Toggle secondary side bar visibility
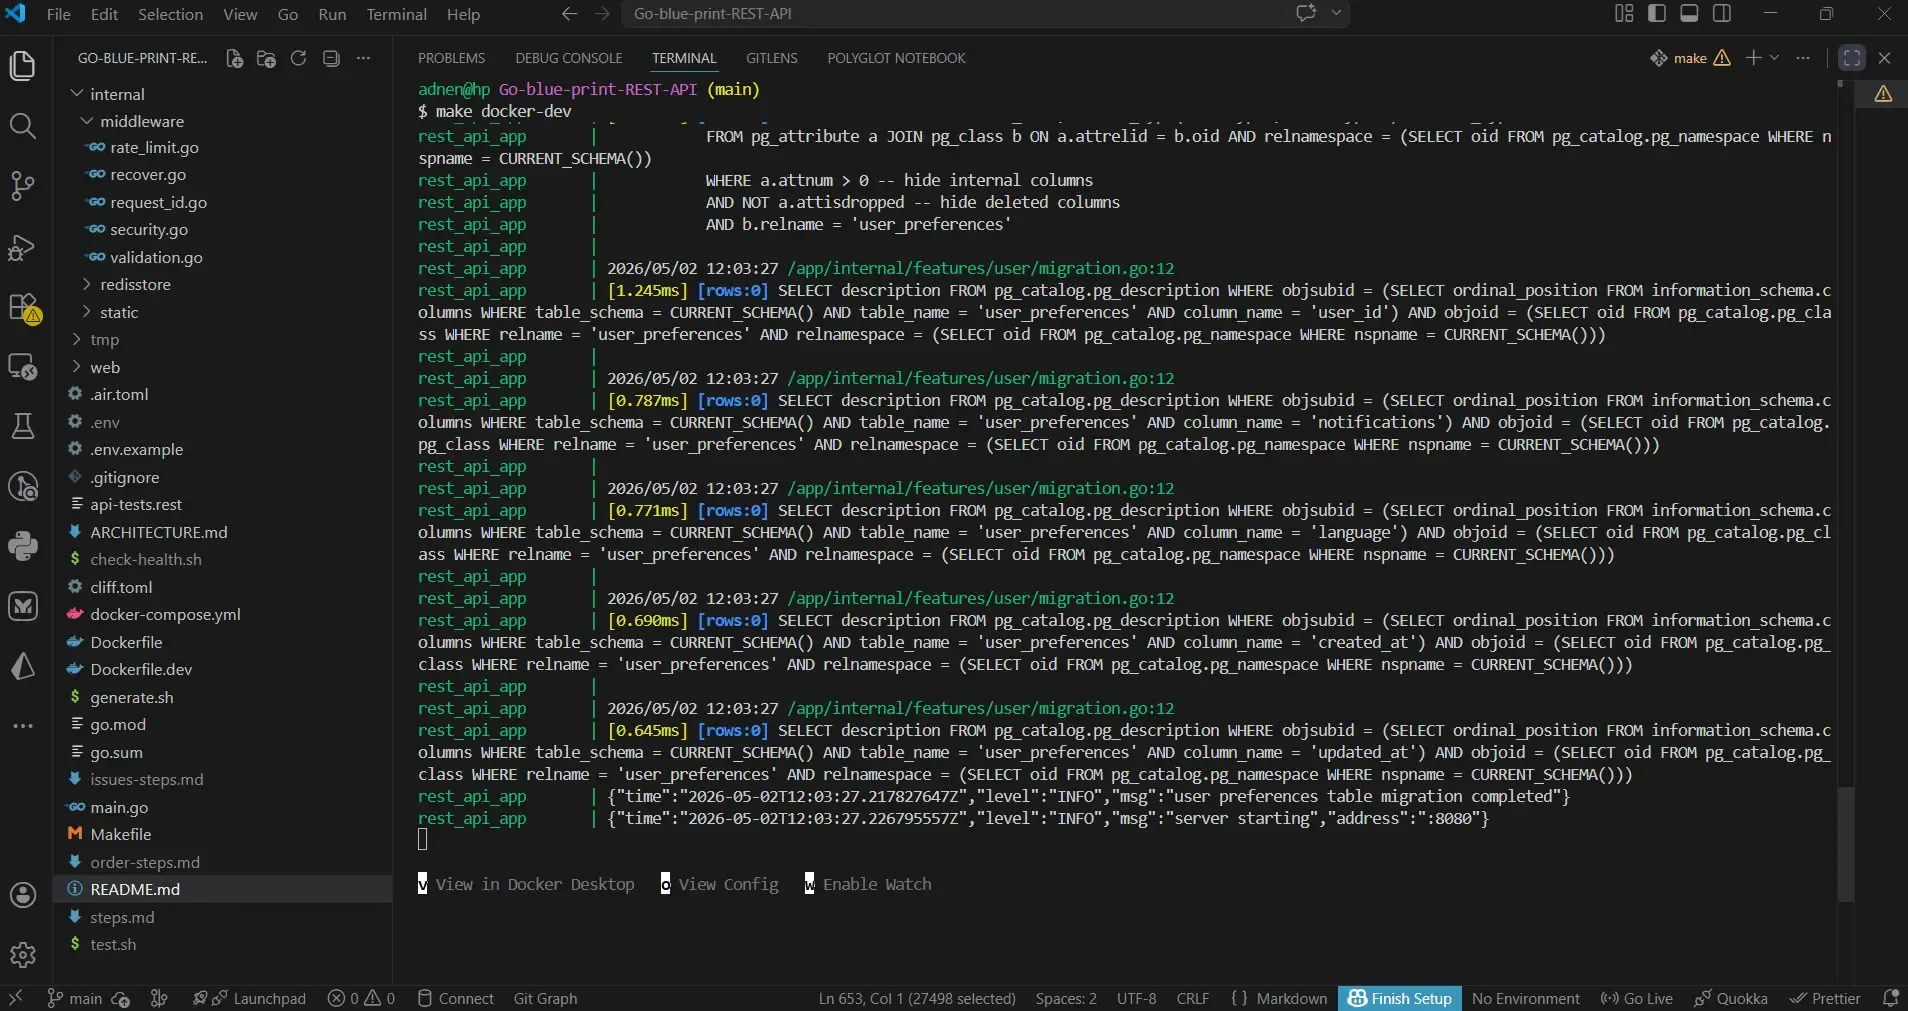 pos(1722,14)
